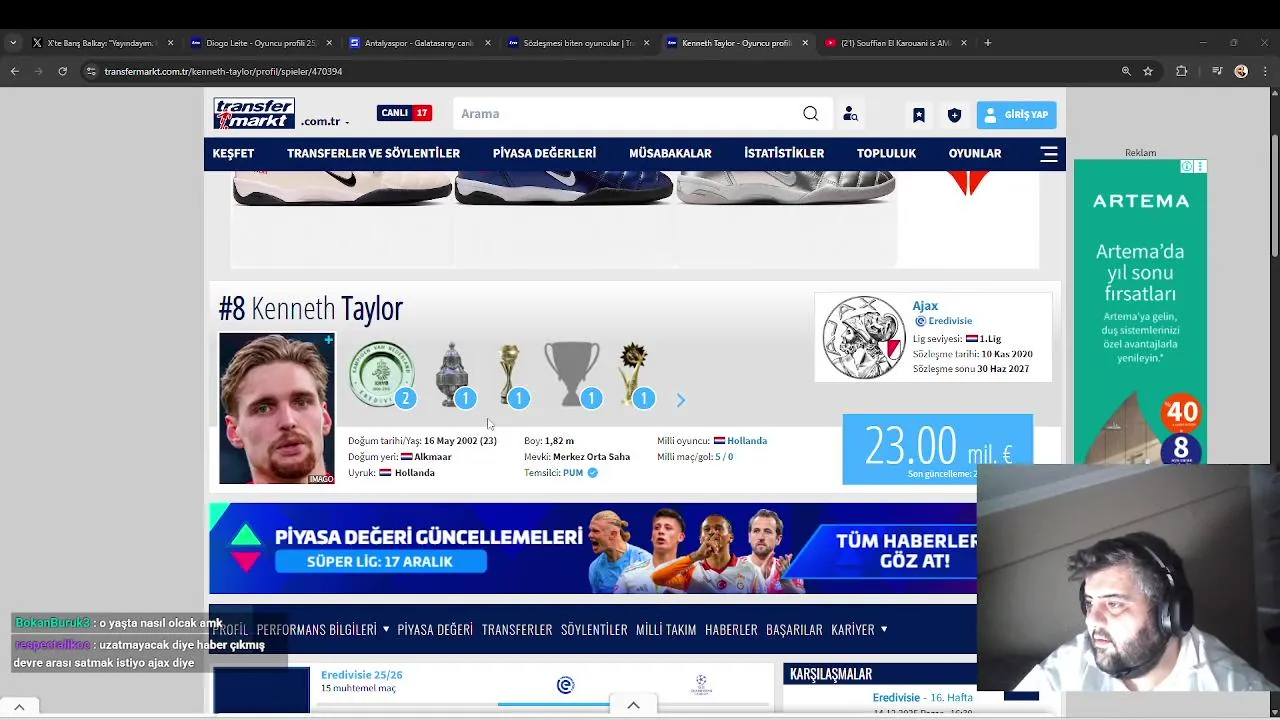1280x720 pixels.
Task: Open the CANLI live scores badge
Action: coord(404,113)
